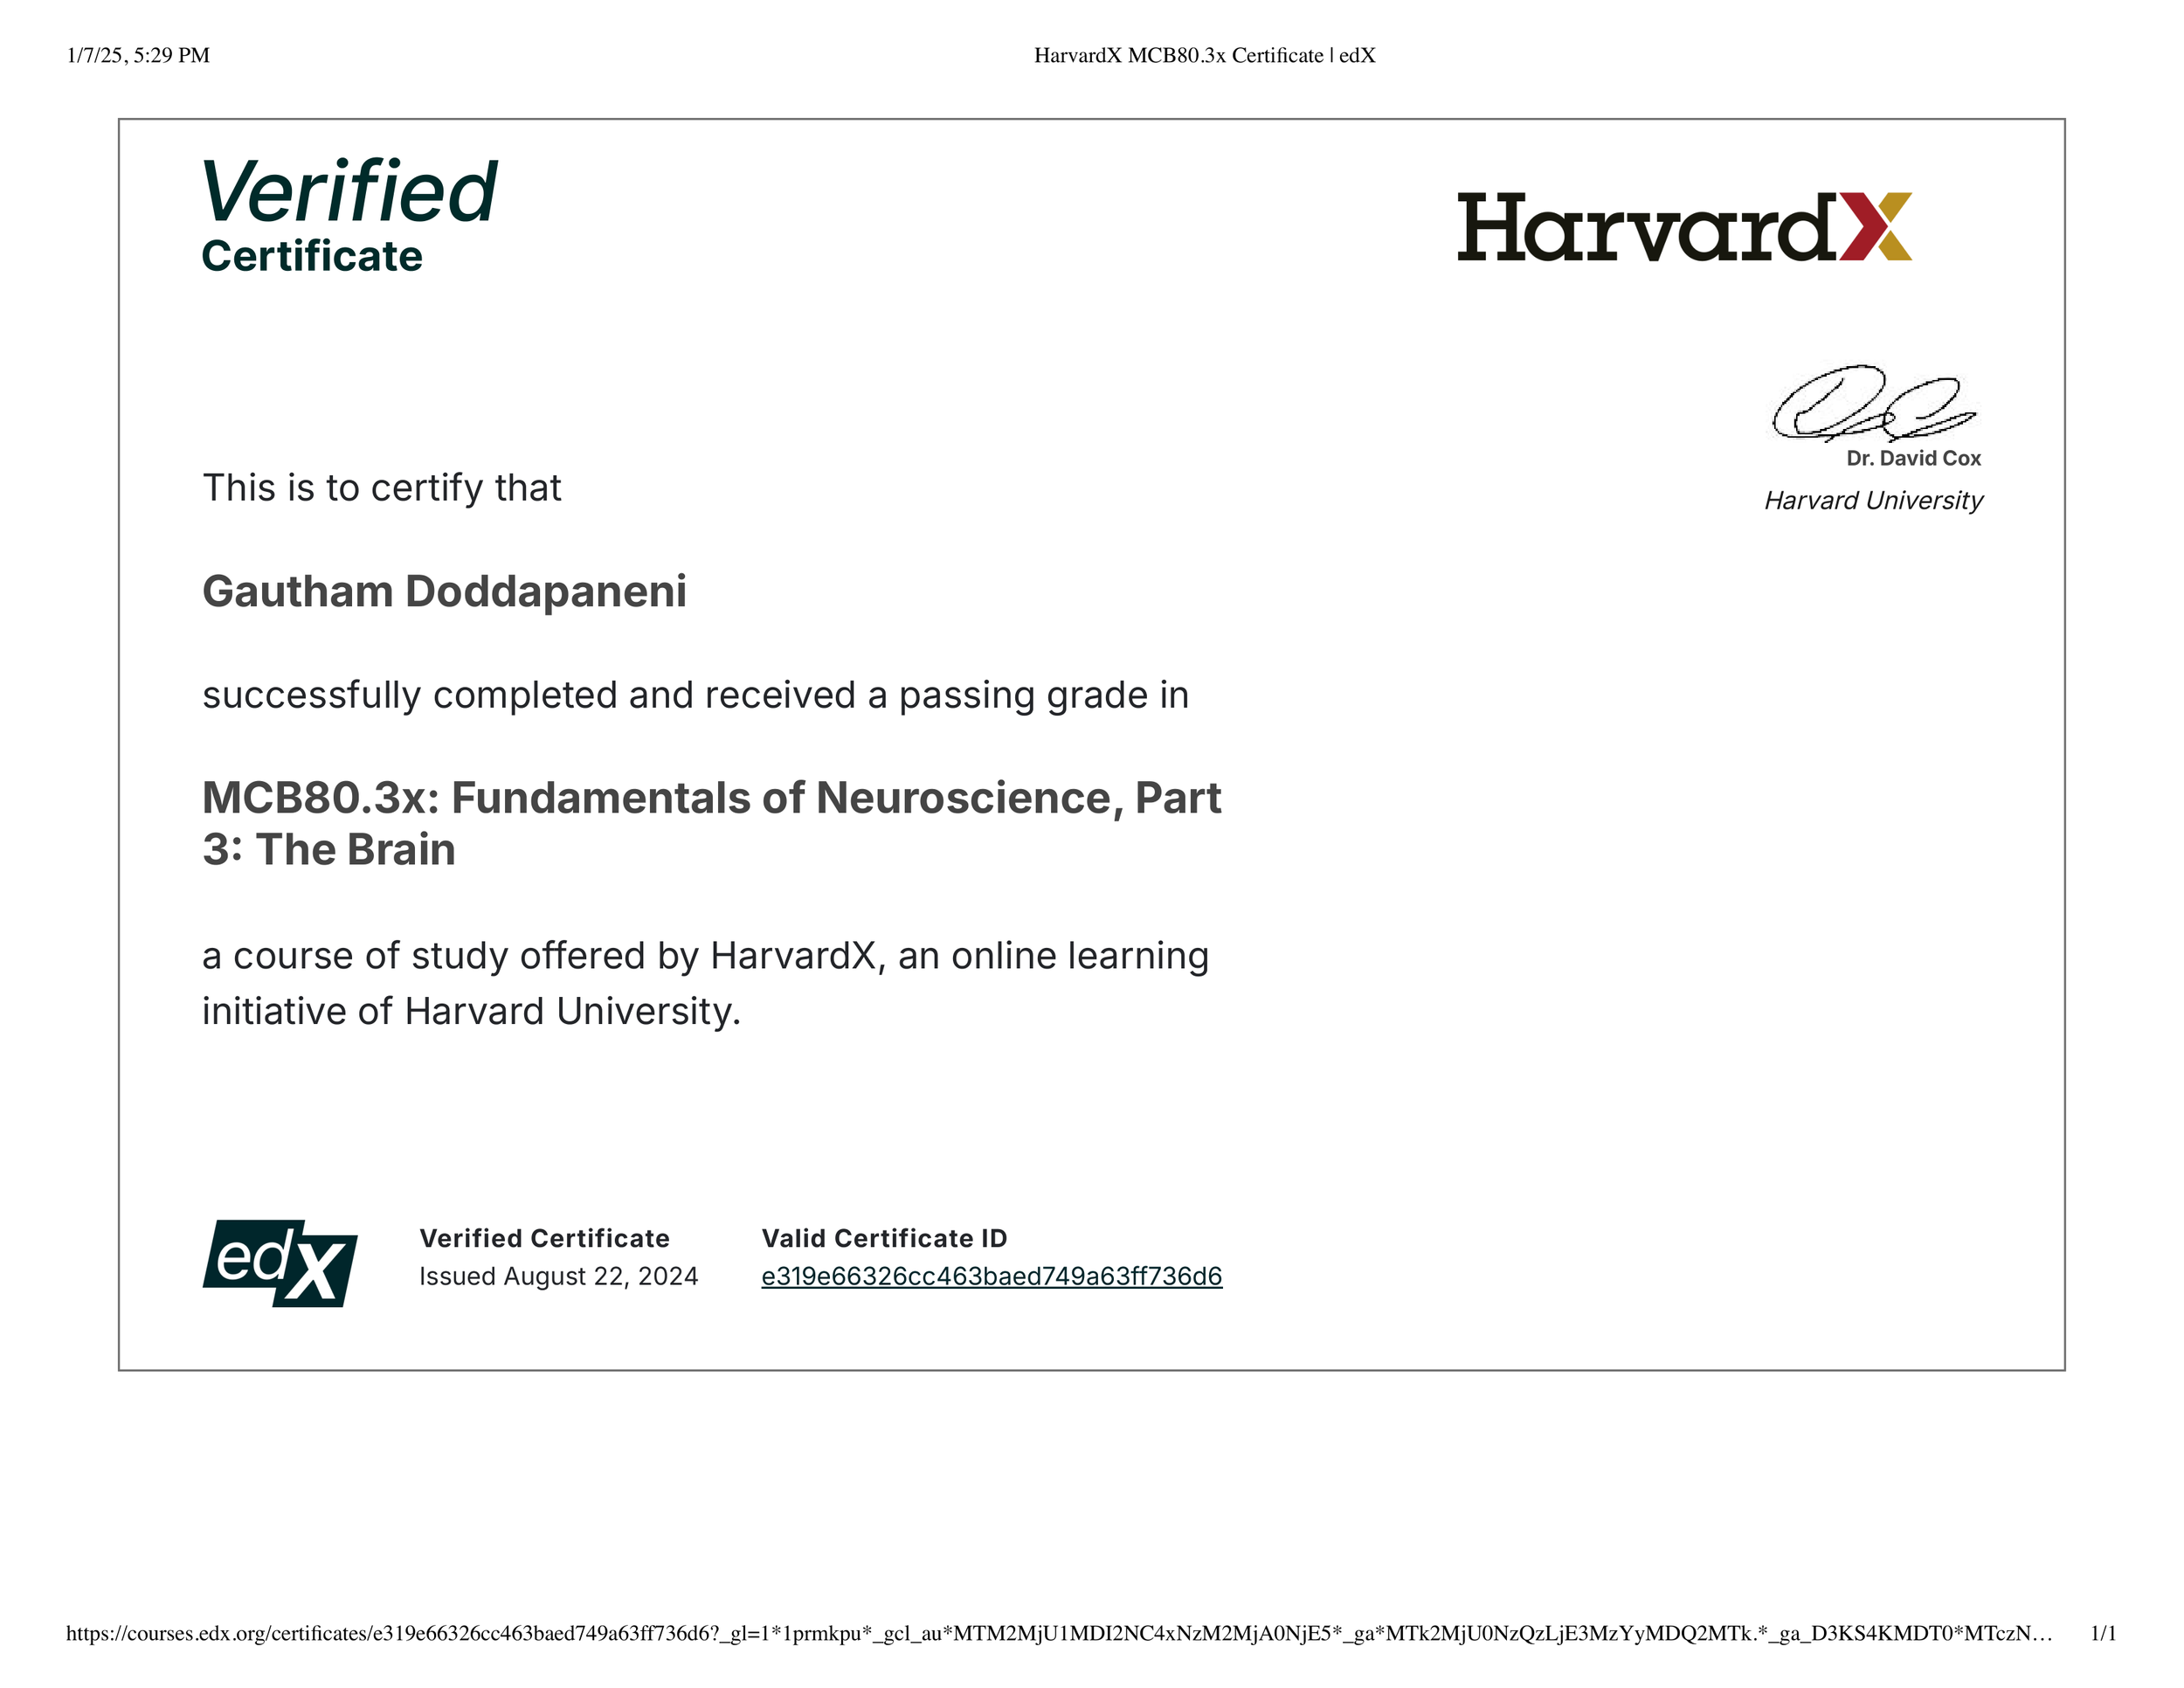The height and width of the screenshot is (1688, 2184).
Task: Click the recipient name Gautham Doddapaneni
Action: [444, 592]
